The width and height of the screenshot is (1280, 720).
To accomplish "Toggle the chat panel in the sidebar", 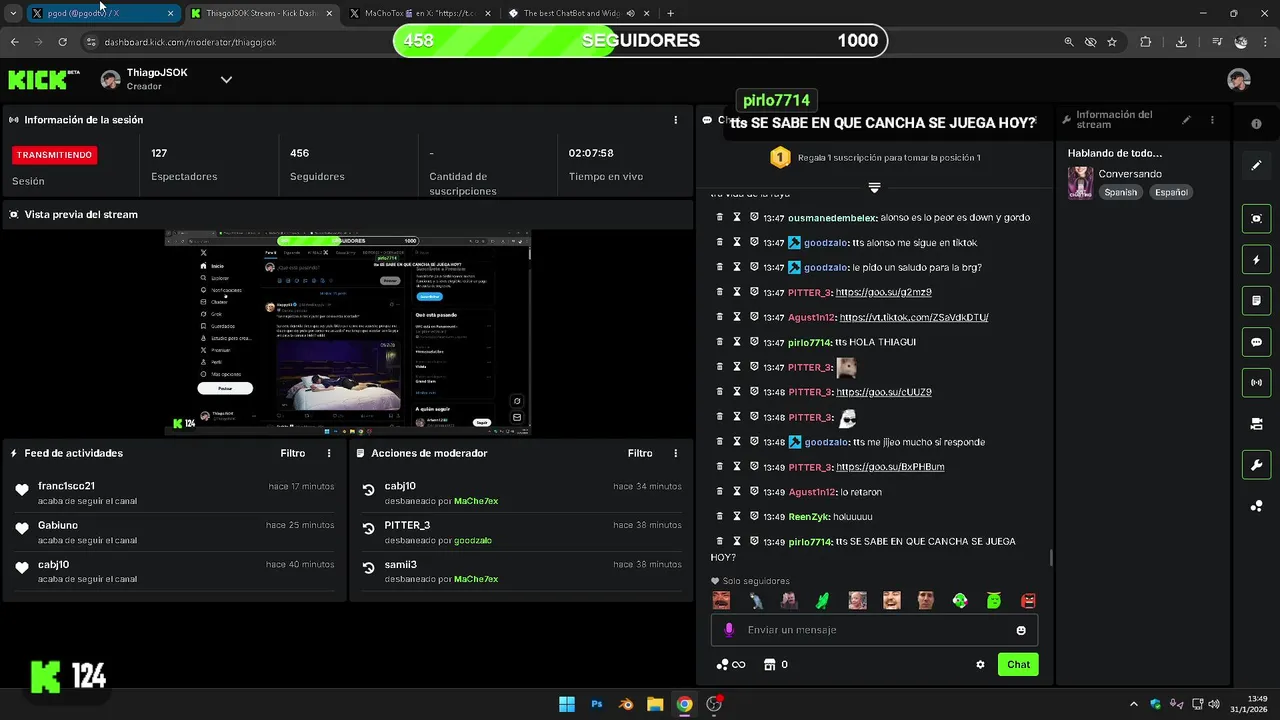I will [1256, 342].
